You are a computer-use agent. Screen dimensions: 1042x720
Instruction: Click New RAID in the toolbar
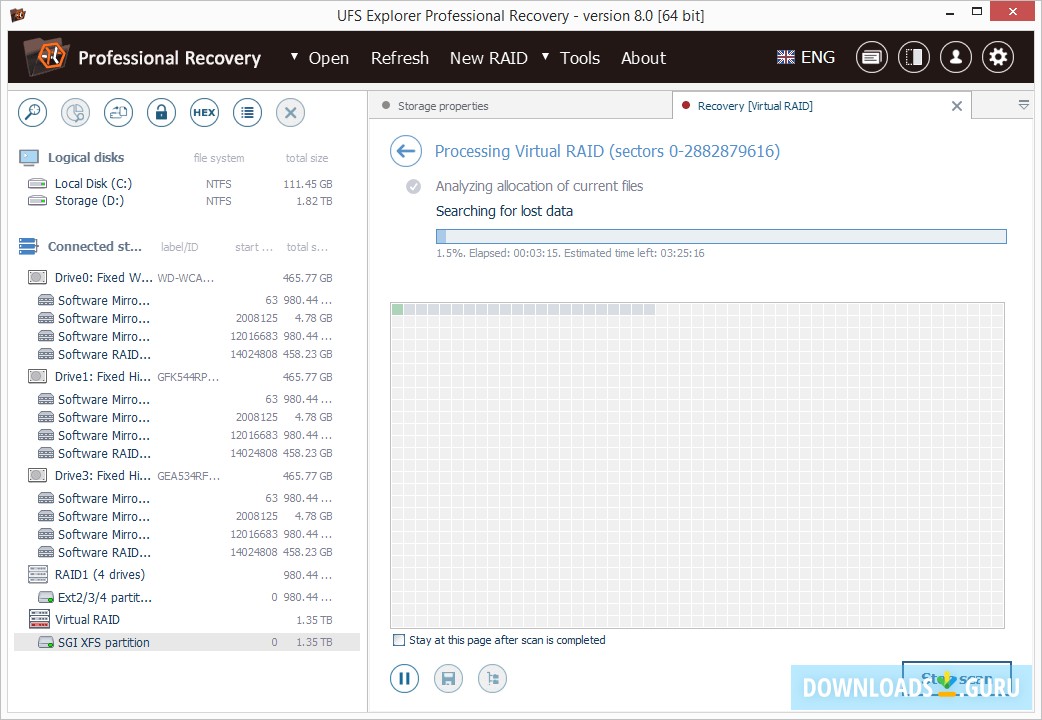point(488,58)
